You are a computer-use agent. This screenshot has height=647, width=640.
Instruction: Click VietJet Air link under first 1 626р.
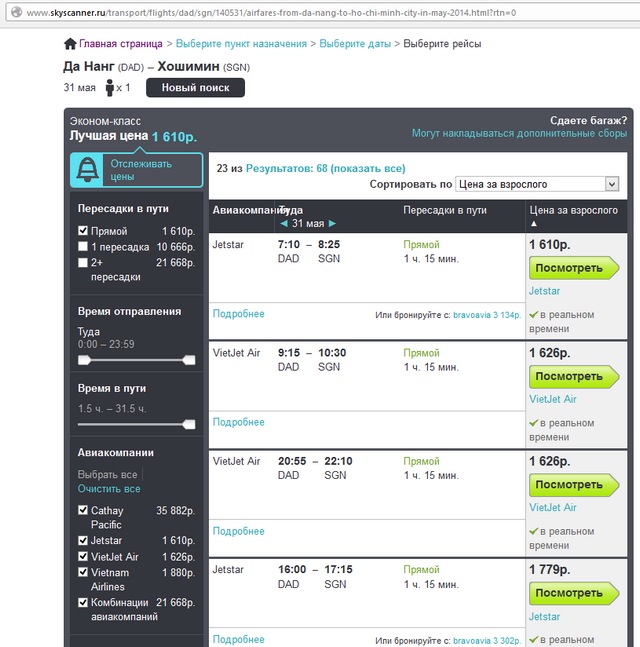point(553,399)
